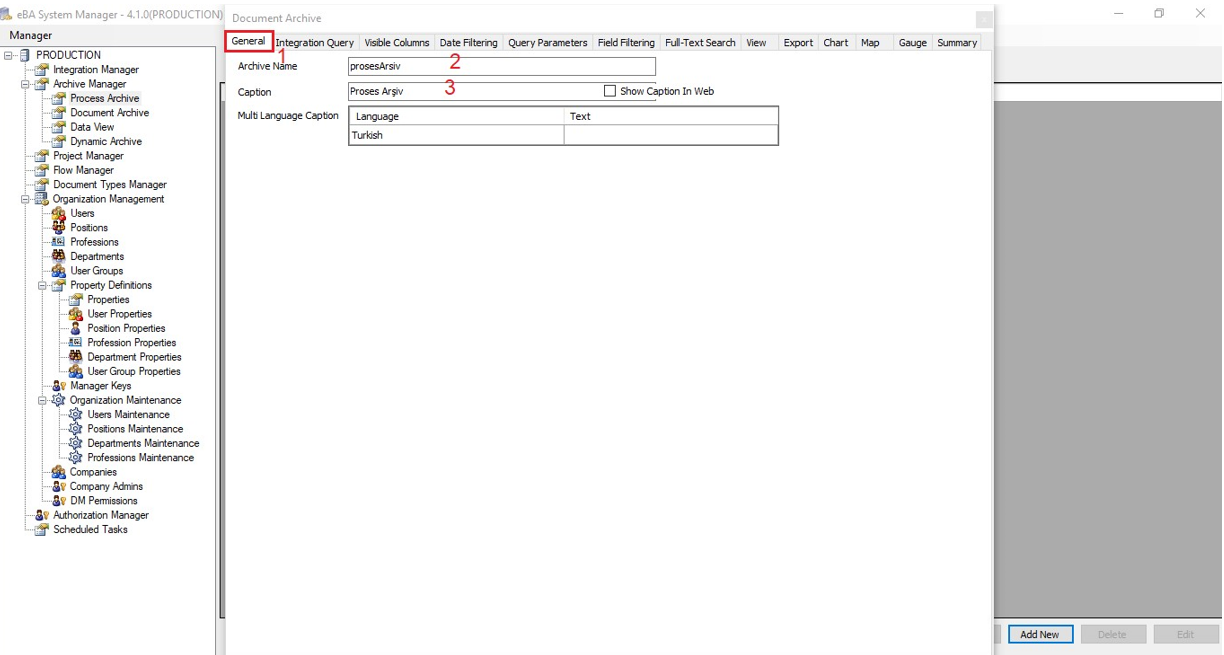
Task: Open the Chart tab
Action: 836,43
